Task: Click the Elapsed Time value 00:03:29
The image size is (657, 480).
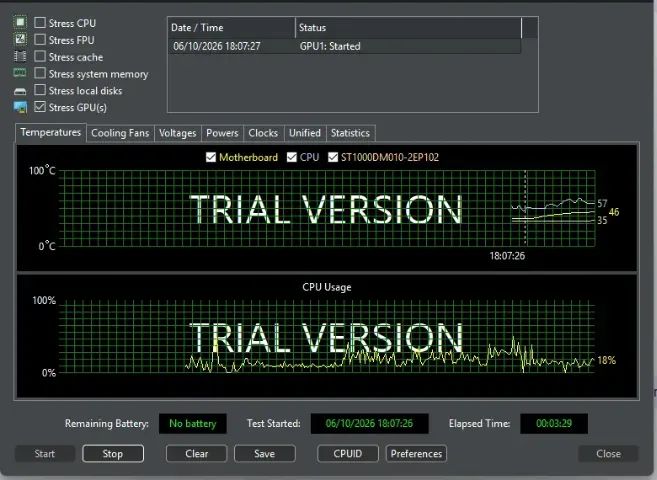Action: click(554, 423)
